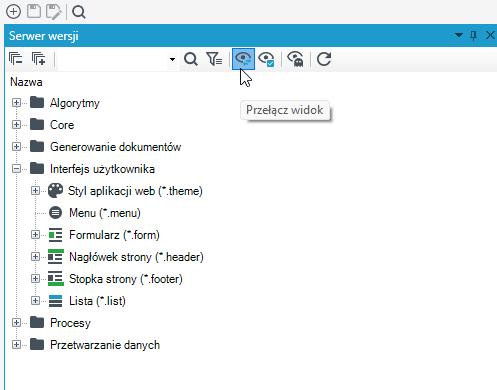Image resolution: width=497 pixels, height=390 pixels.
Task: Select Nagłówek strony (*.header) text
Action: 136,257
